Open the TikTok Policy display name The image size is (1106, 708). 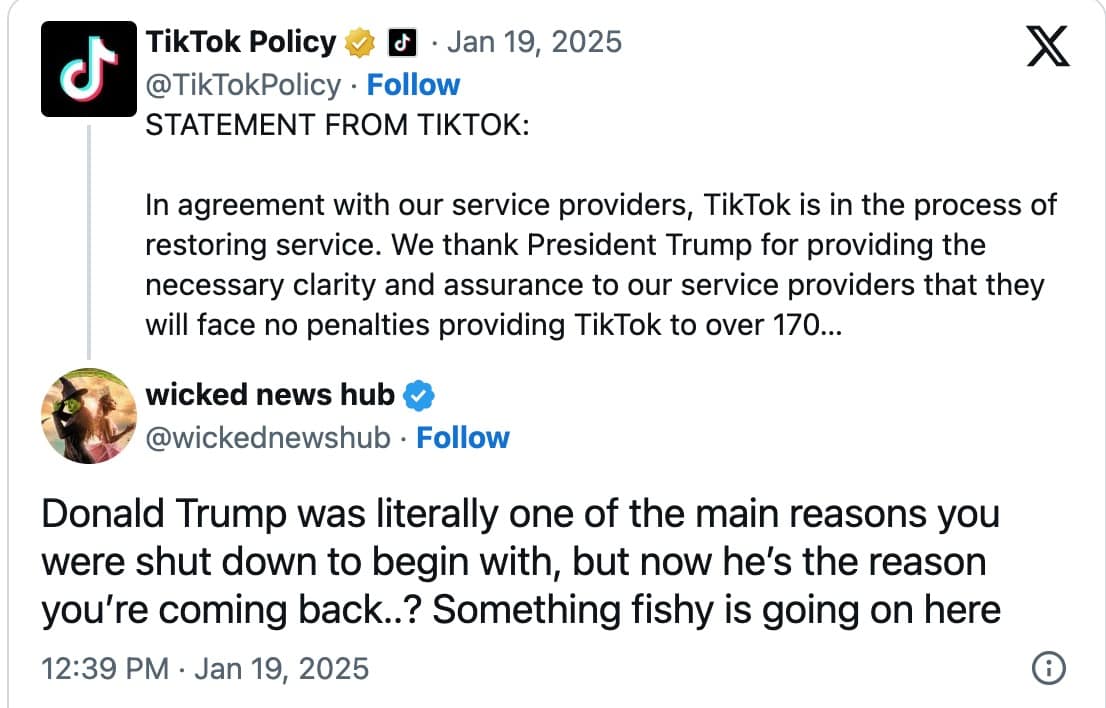(x=240, y=42)
